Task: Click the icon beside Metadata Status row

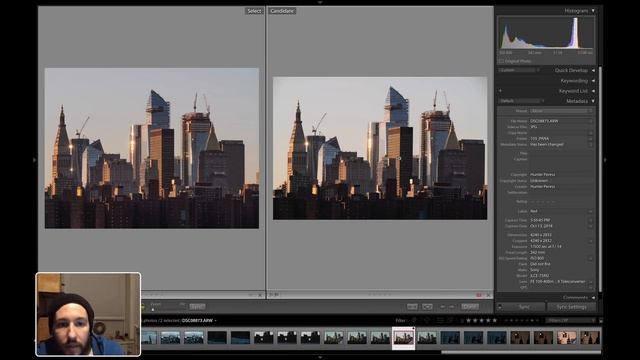Action: (590, 144)
